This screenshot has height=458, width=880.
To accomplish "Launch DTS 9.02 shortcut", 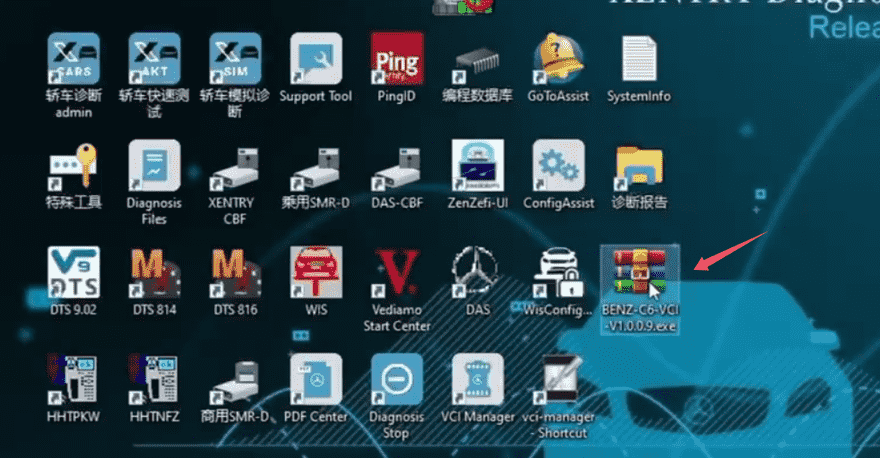I will pyautogui.click(x=74, y=272).
